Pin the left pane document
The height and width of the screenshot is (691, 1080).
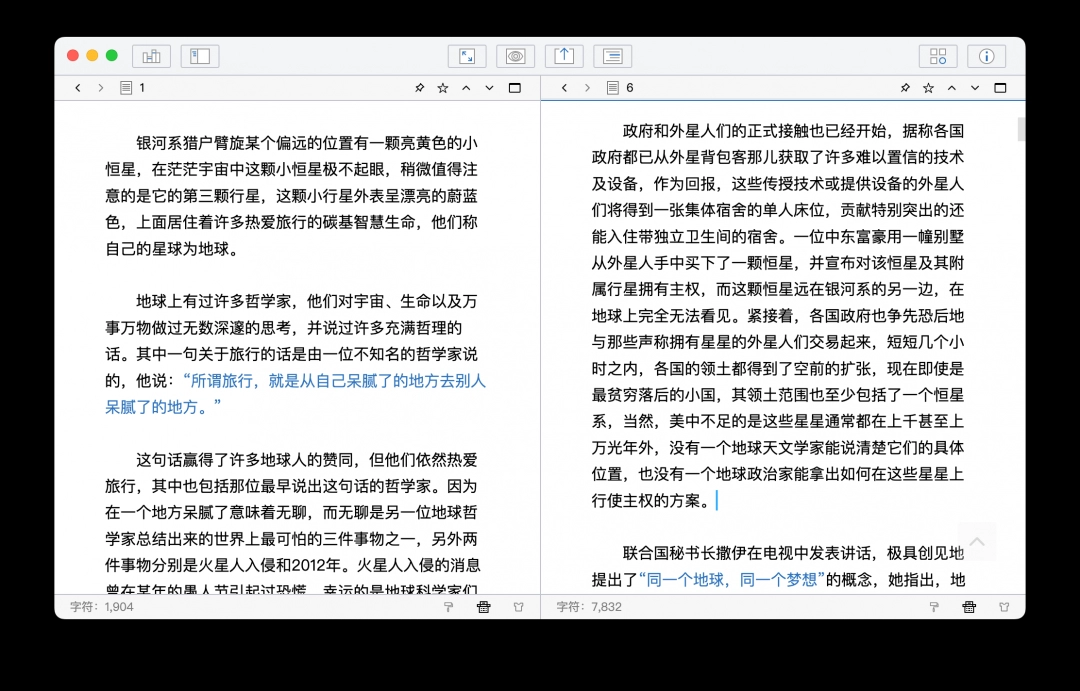tap(420, 88)
